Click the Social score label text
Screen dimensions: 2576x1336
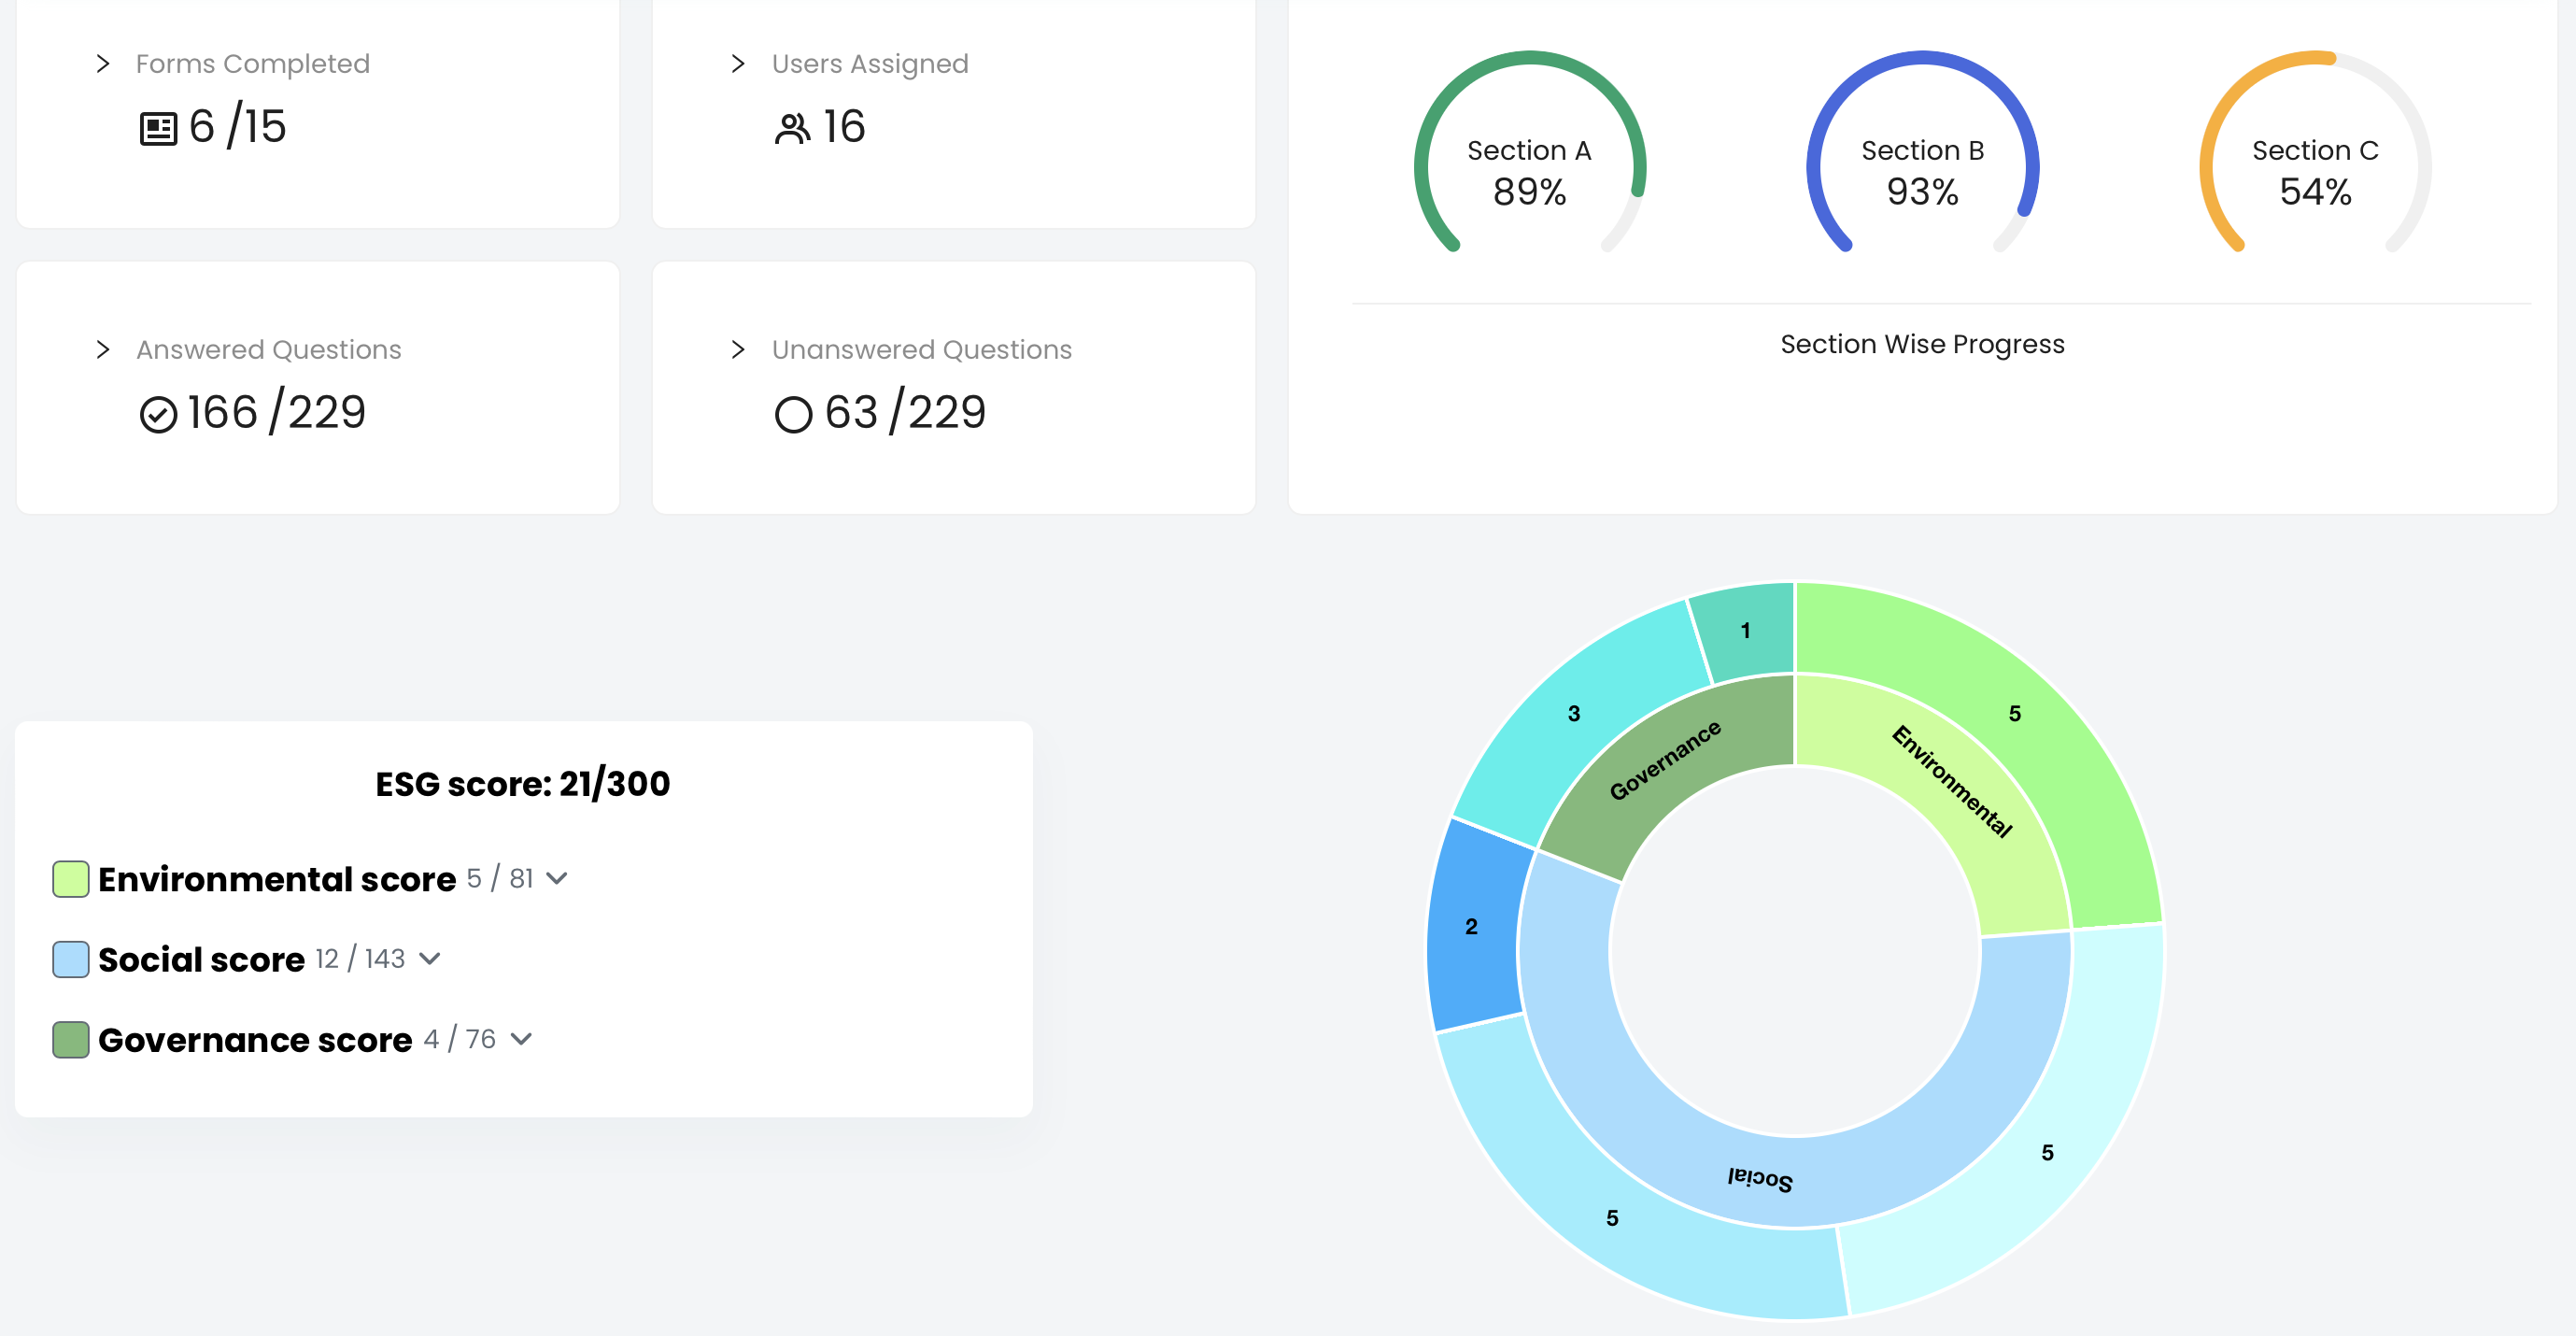coord(201,959)
